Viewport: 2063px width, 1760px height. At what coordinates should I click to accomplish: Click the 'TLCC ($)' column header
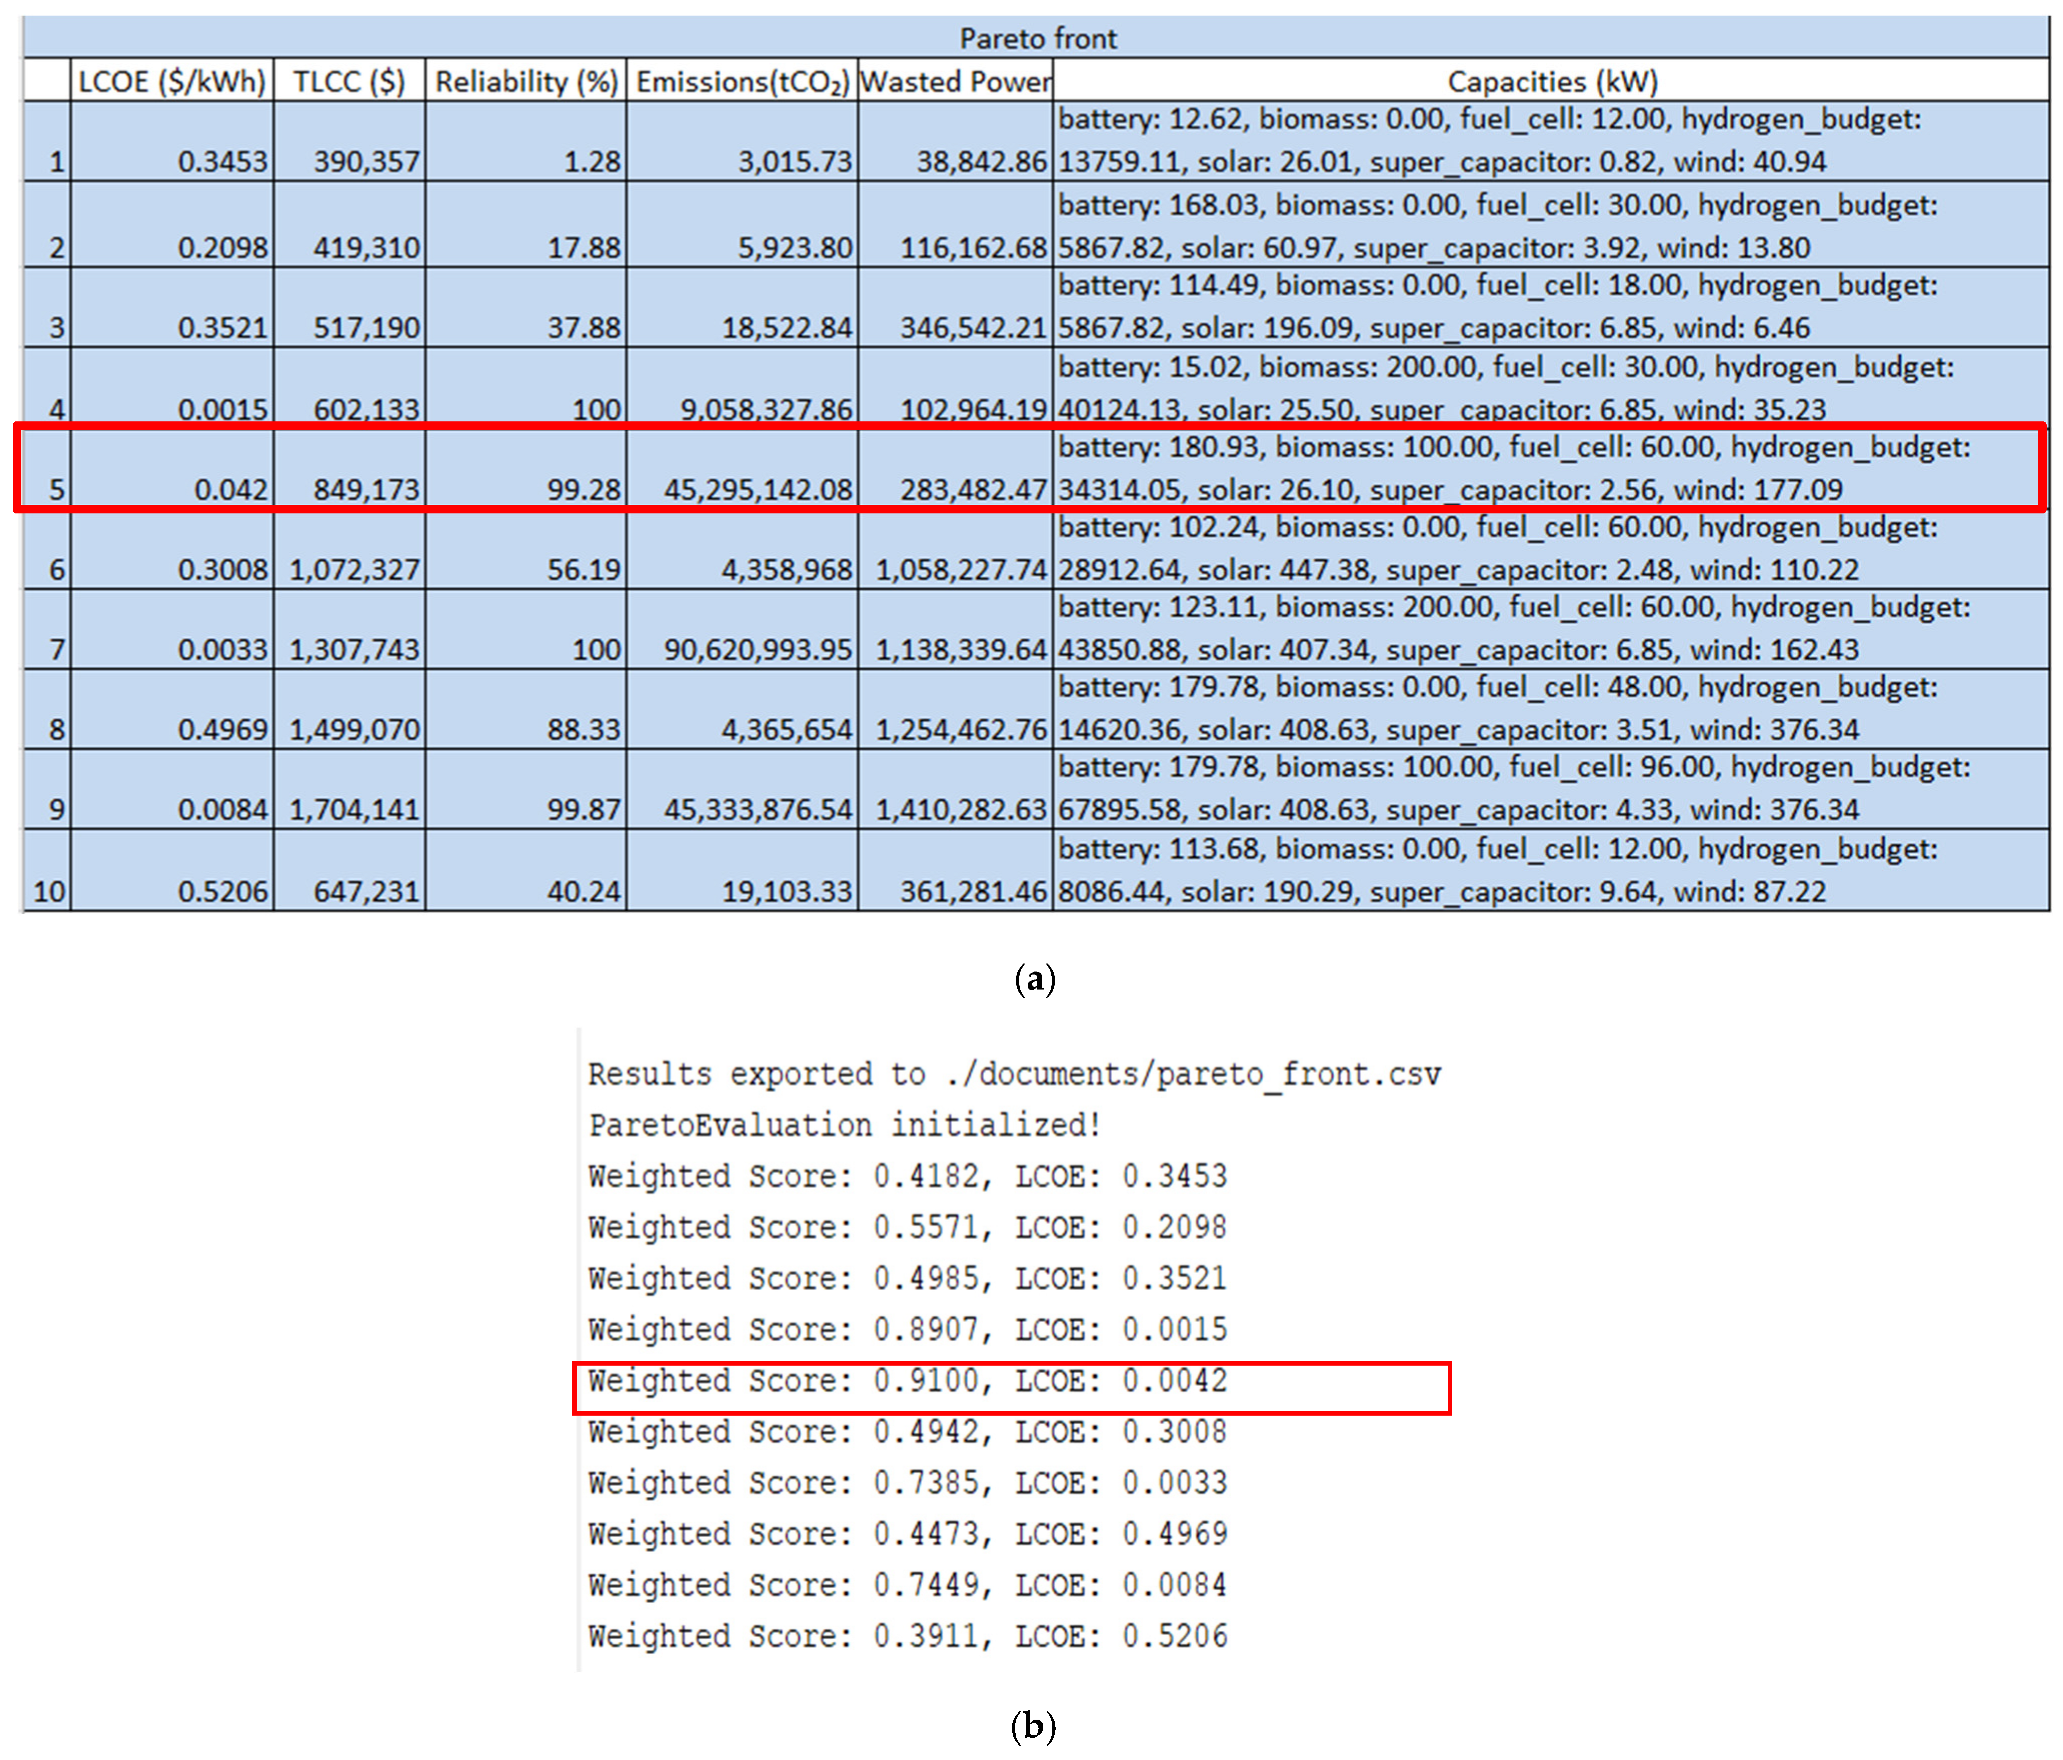349,80
